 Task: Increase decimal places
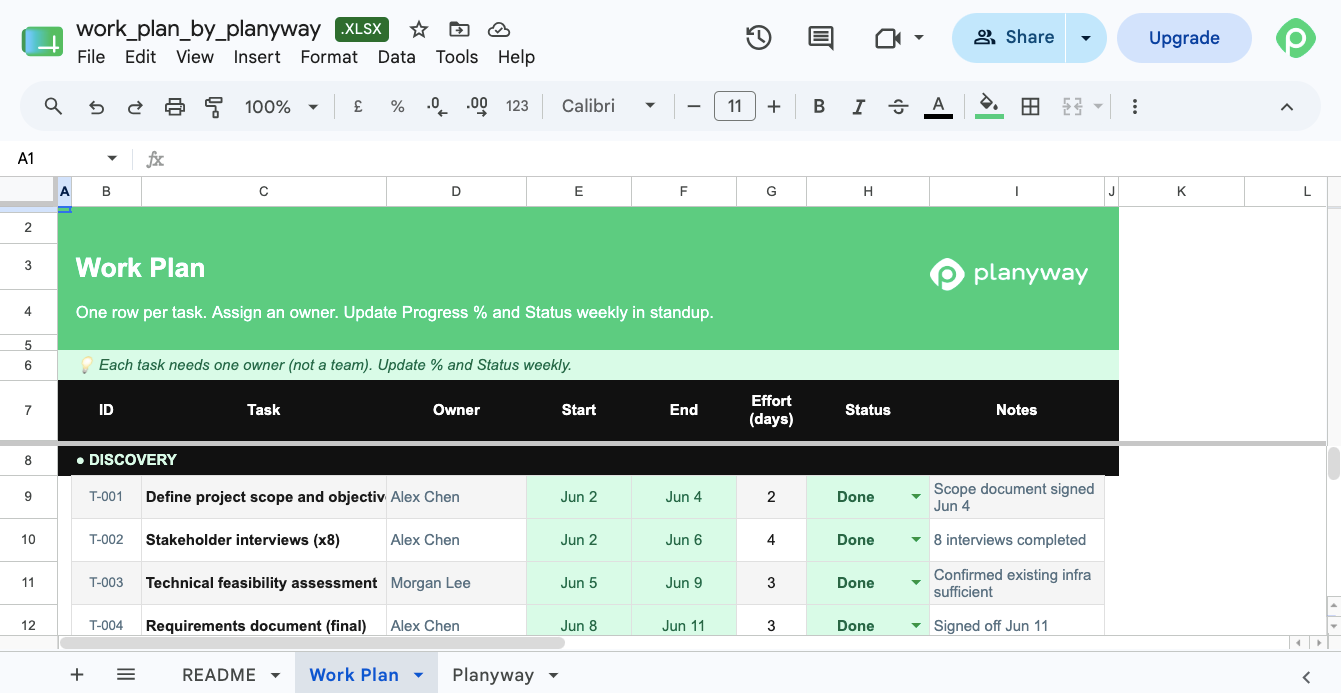point(477,106)
